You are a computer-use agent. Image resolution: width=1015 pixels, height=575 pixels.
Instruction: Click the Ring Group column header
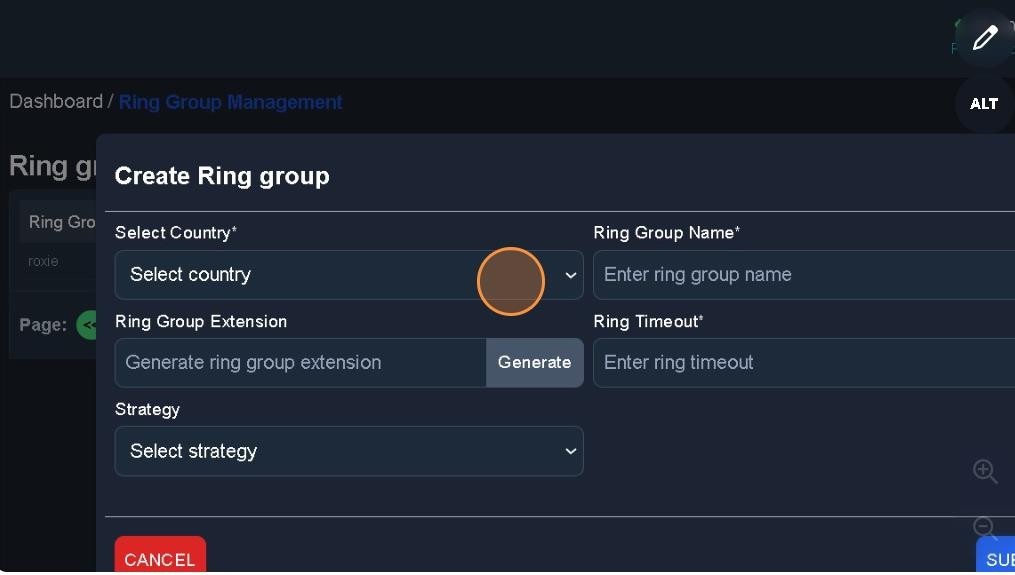click(x=61, y=222)
